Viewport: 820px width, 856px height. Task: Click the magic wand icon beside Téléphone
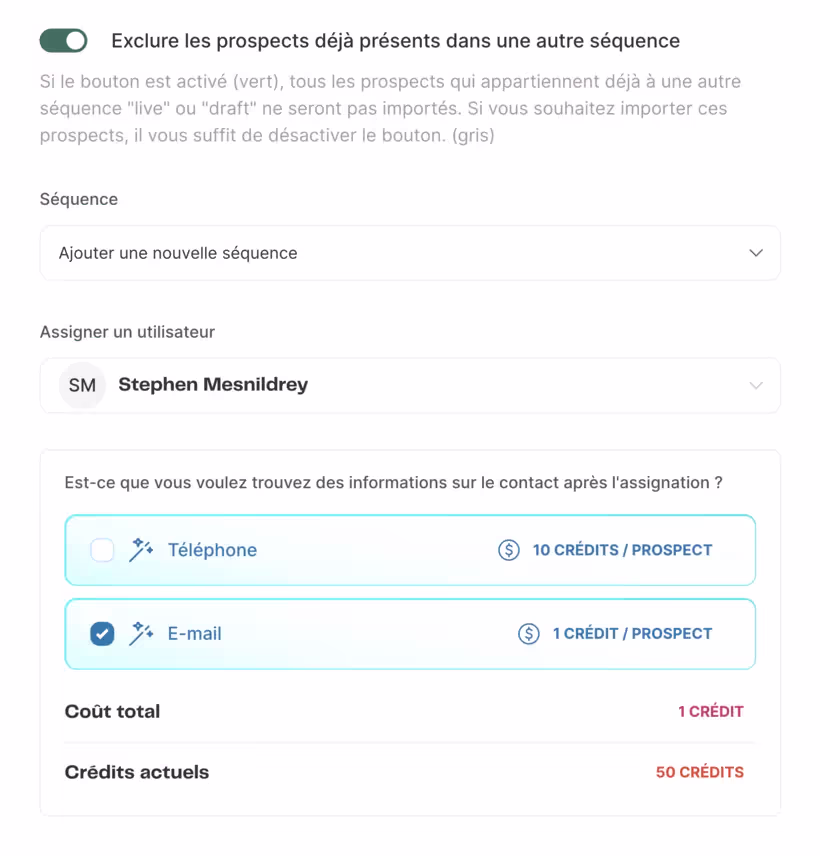click(141, 550)
